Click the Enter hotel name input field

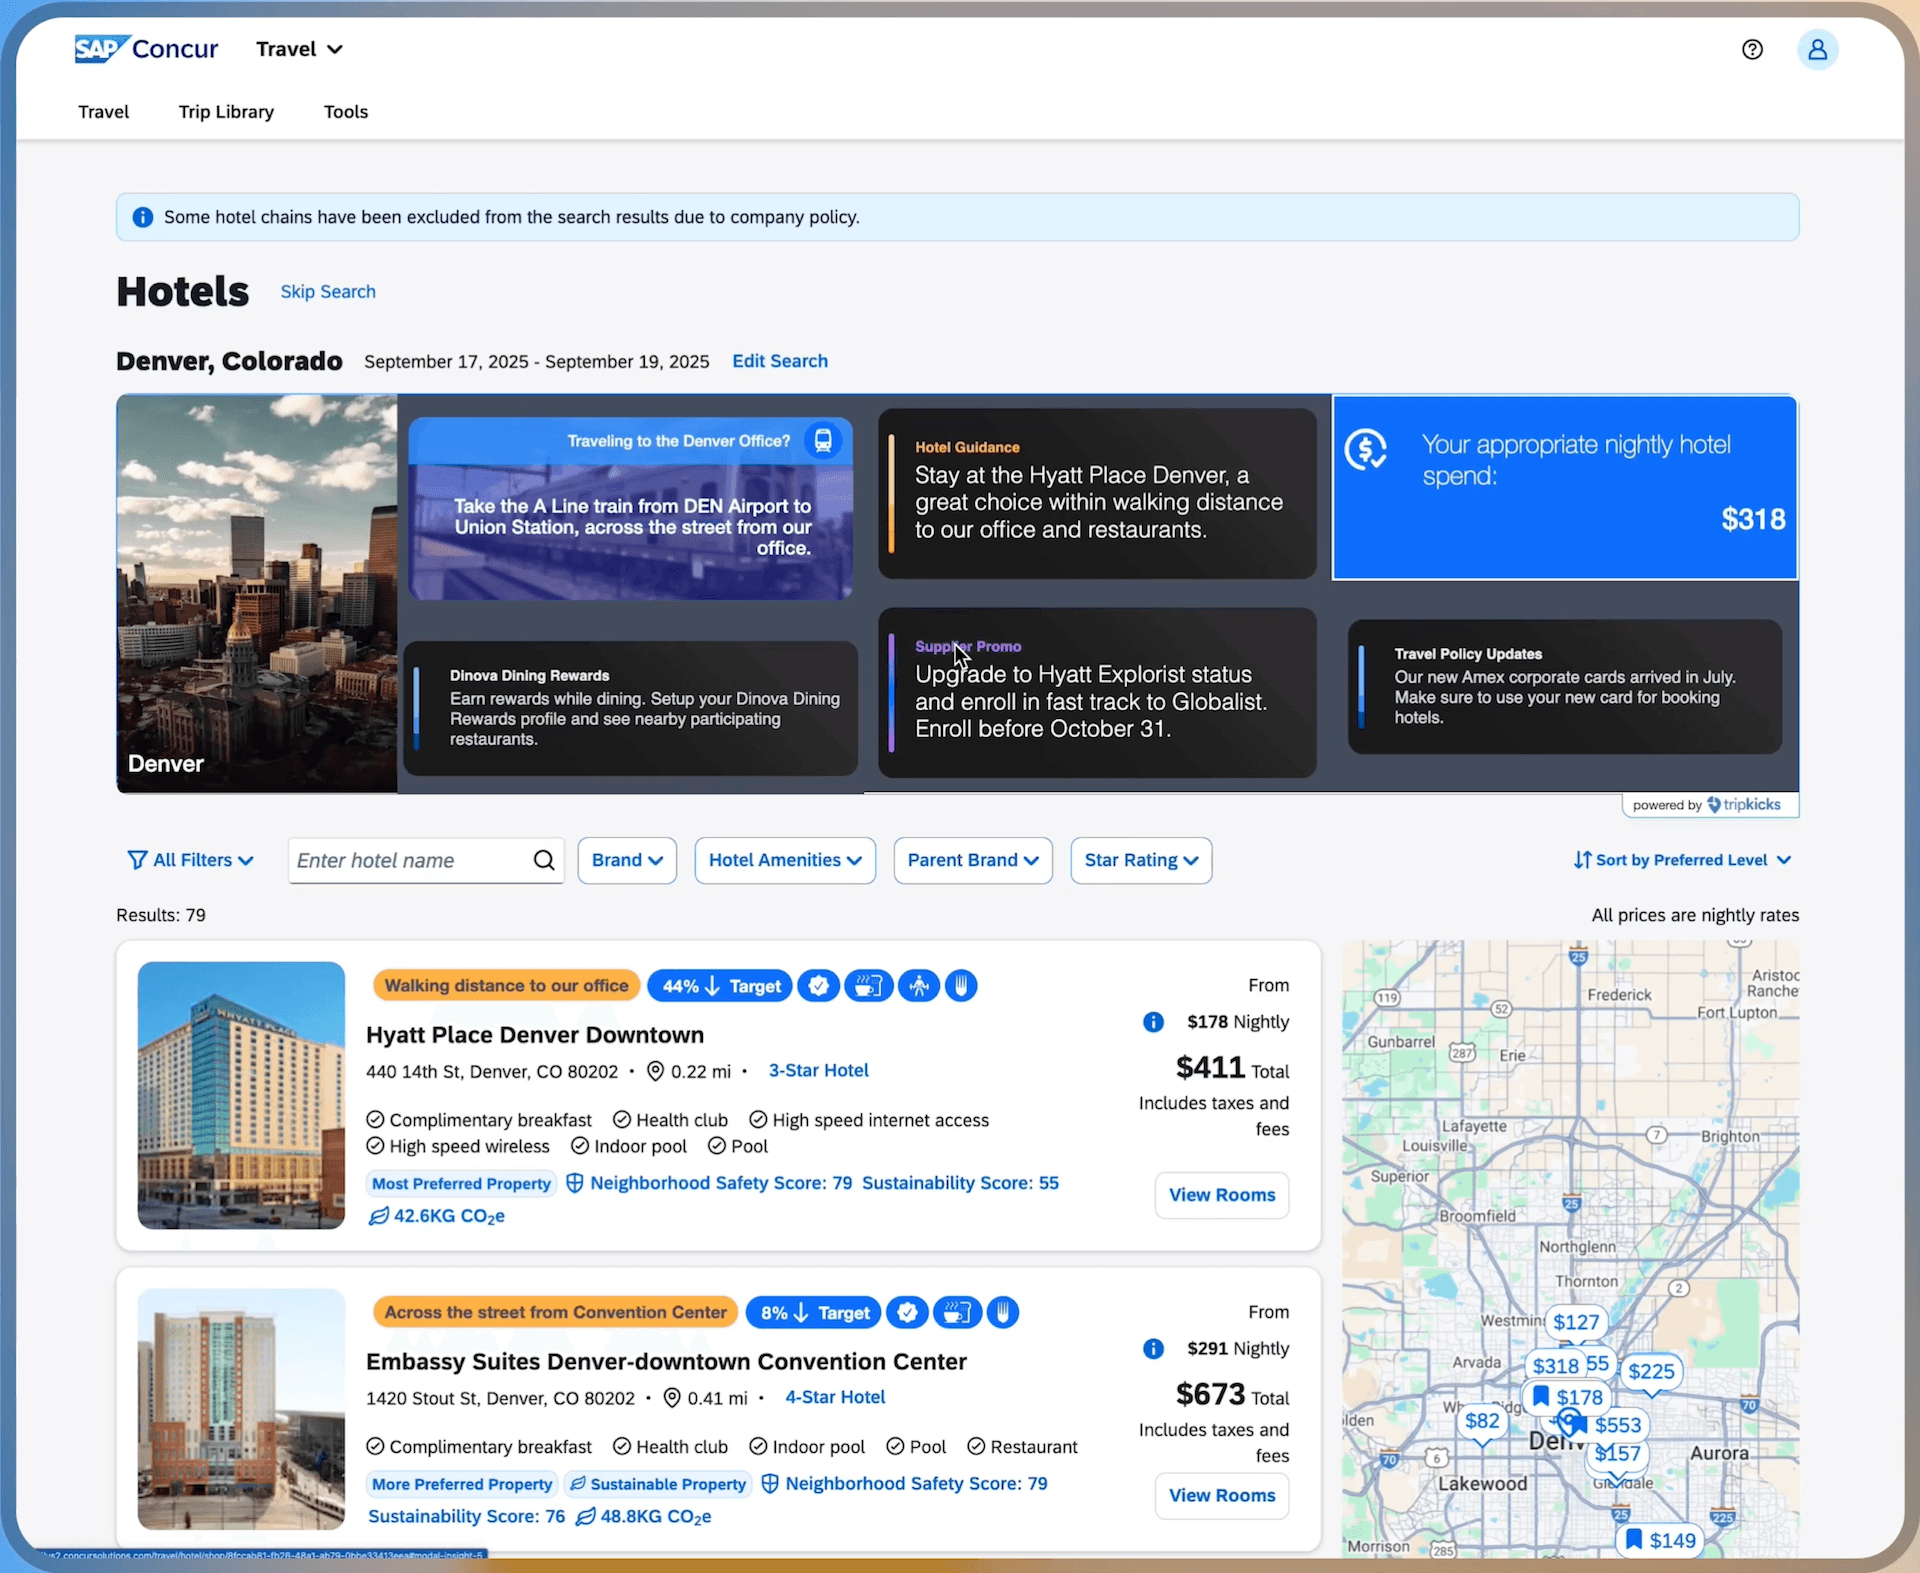pos(410,860)
